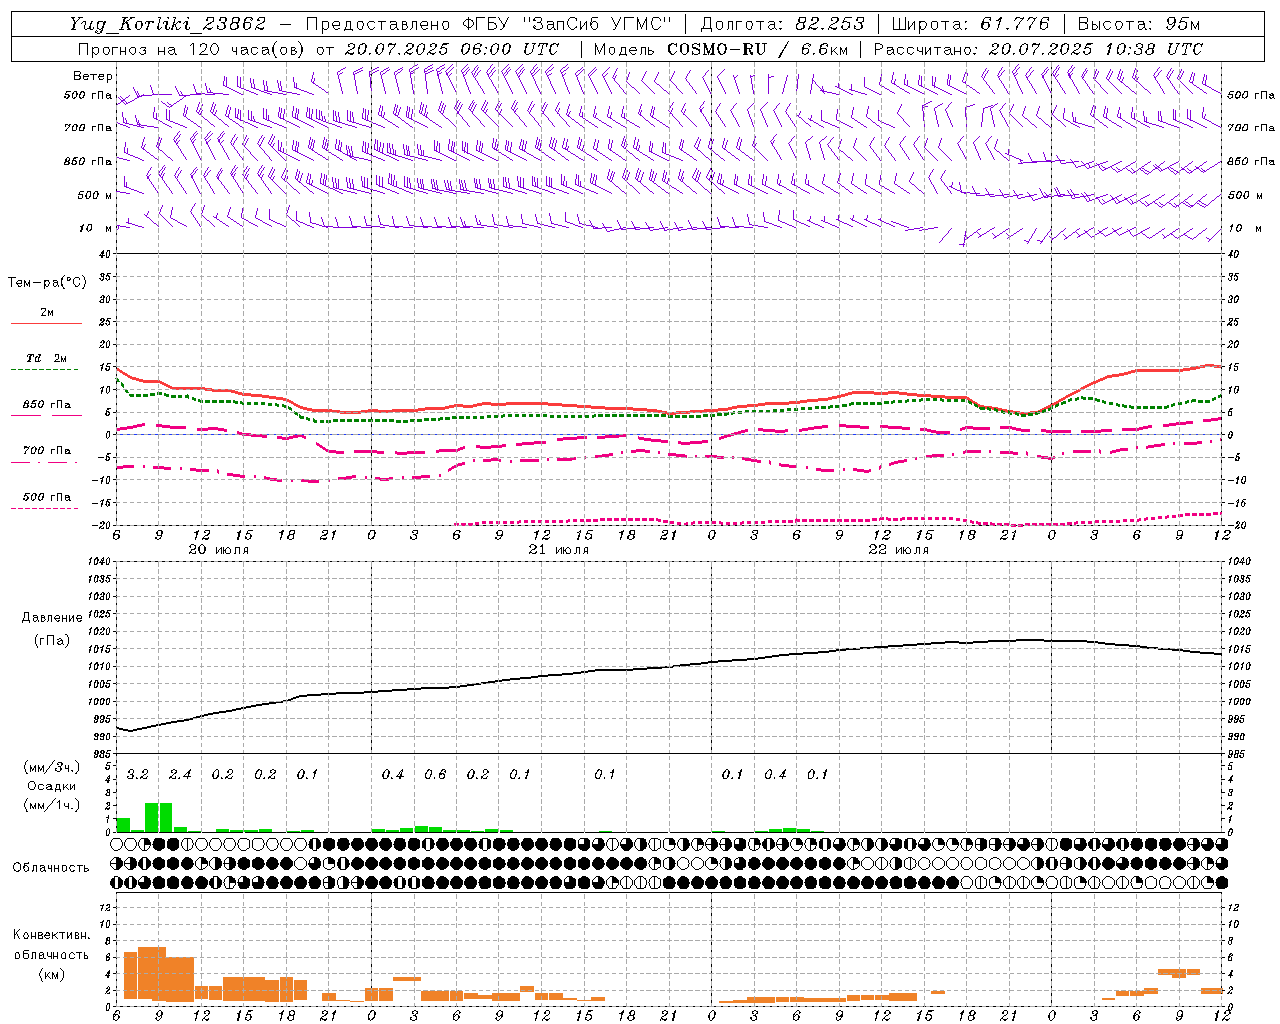Click the 500 м wind level label at left
Viewport: 1280px width, 1024px height.
(x=95, y=195)
